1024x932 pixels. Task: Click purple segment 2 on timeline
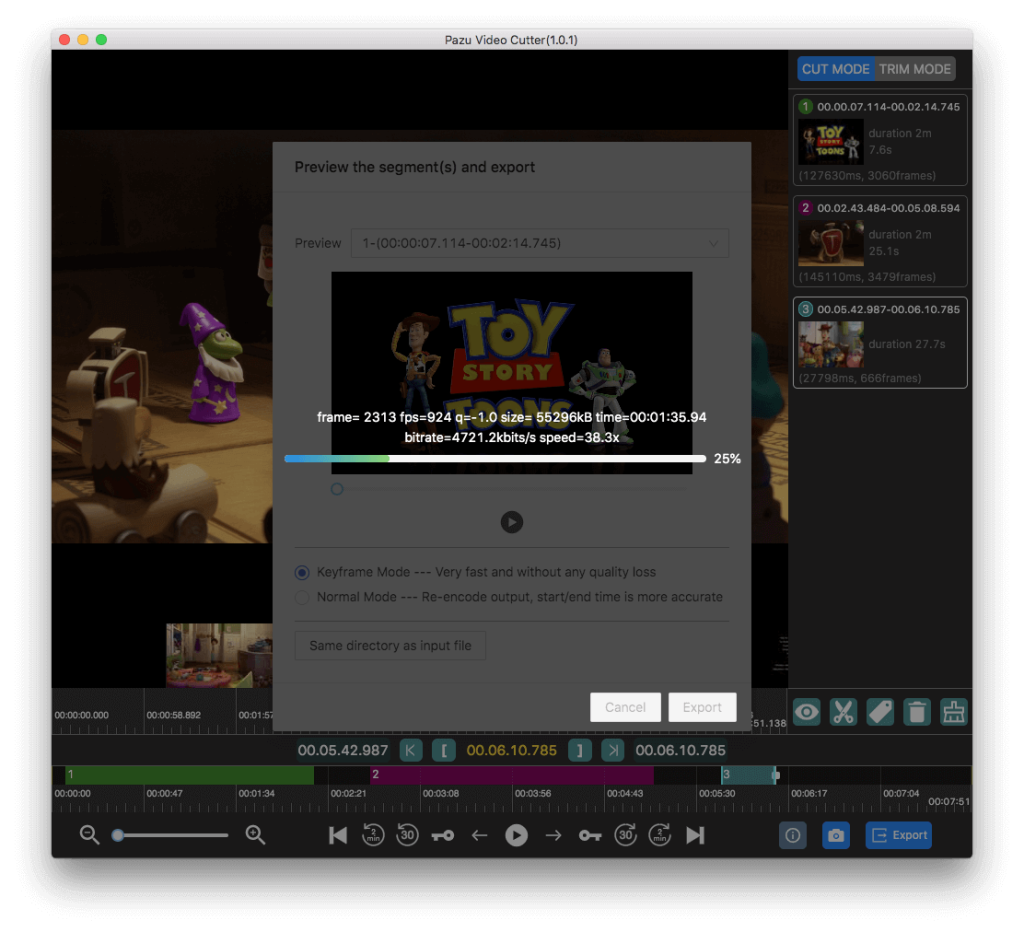[x=511, y=775]
